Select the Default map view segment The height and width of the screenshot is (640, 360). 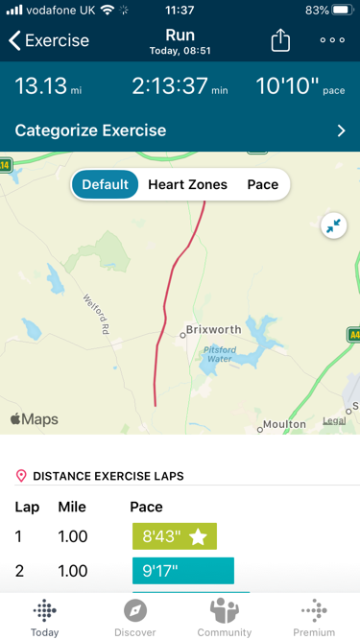point(105,184)
